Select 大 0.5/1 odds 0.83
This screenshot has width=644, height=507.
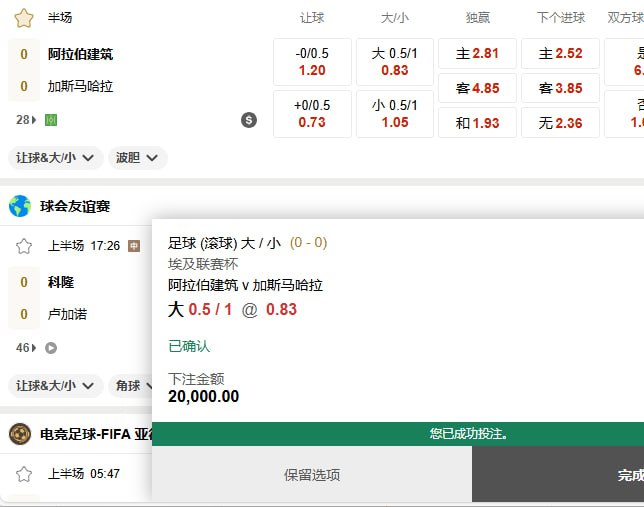tap(394, 62)
